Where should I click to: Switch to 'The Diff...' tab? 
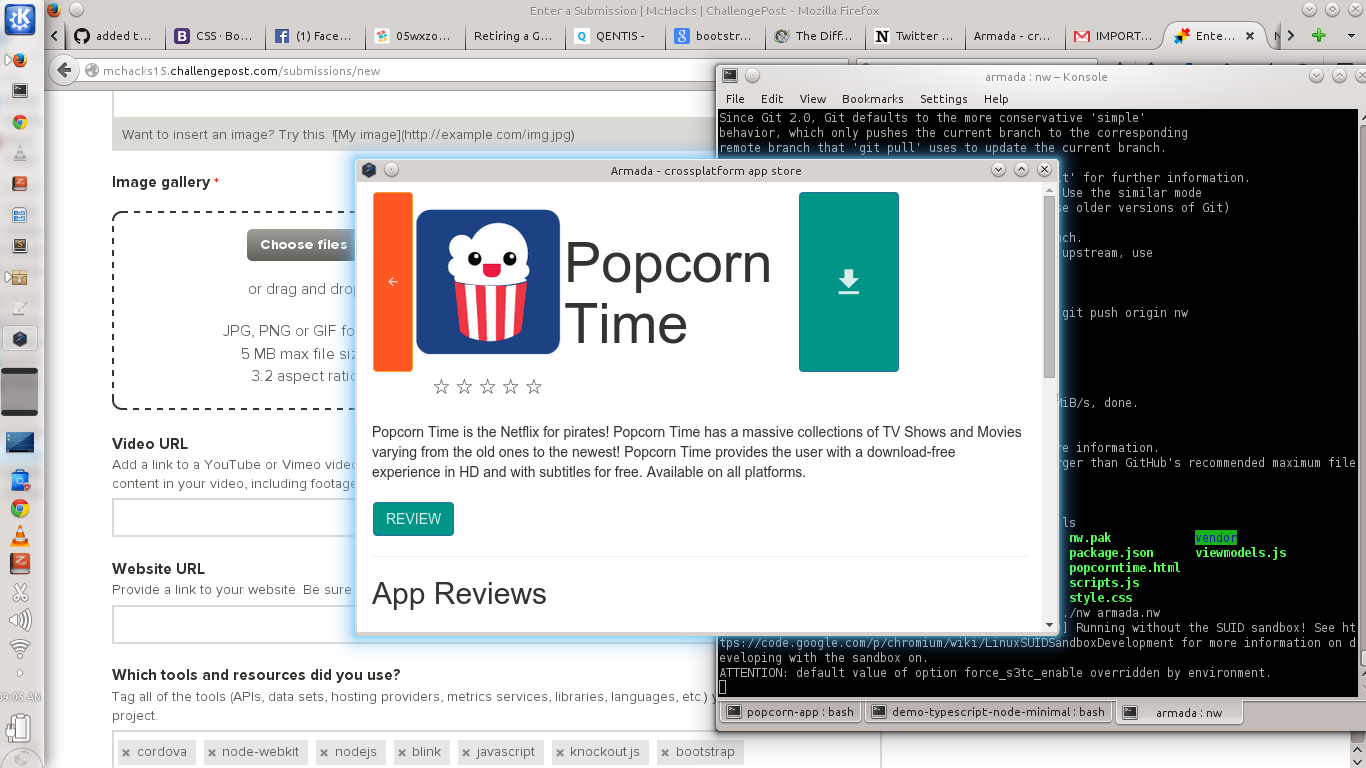tap(813, 36)
